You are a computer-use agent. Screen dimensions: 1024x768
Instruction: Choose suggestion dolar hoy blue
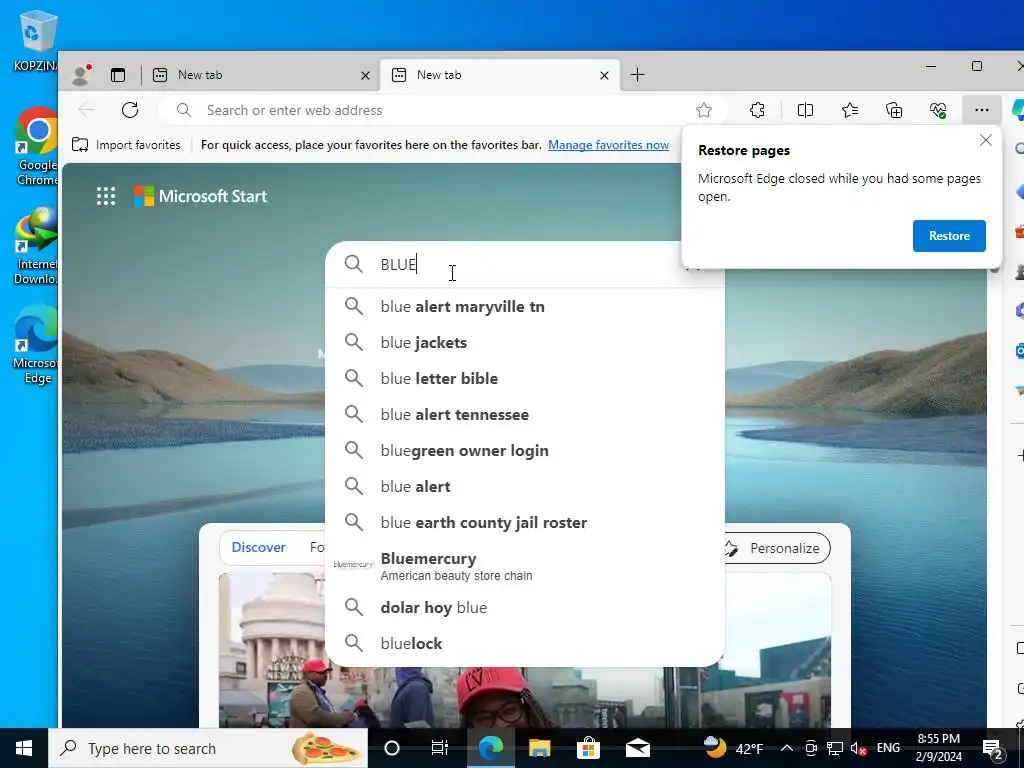coord(524,607)
